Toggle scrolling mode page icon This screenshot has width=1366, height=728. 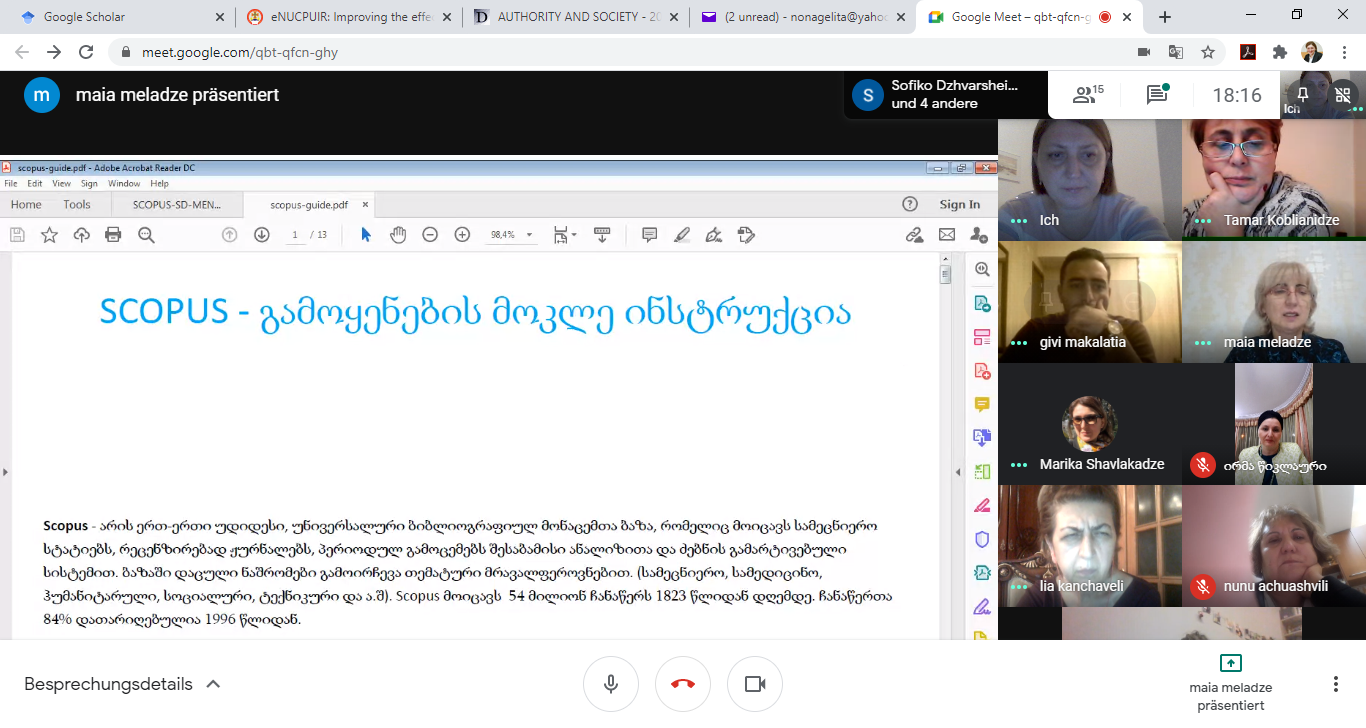pyautogui.click(x=602, y=235)
